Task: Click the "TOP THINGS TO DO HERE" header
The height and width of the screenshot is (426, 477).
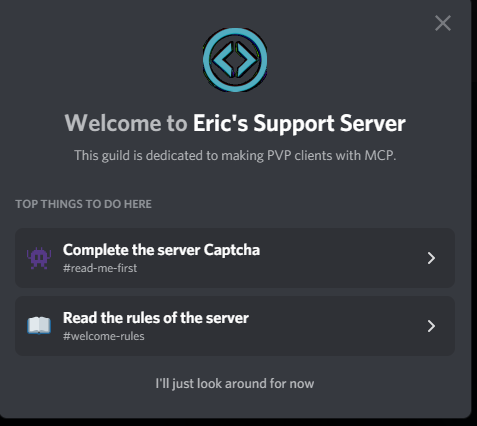Action: point(84,204)
